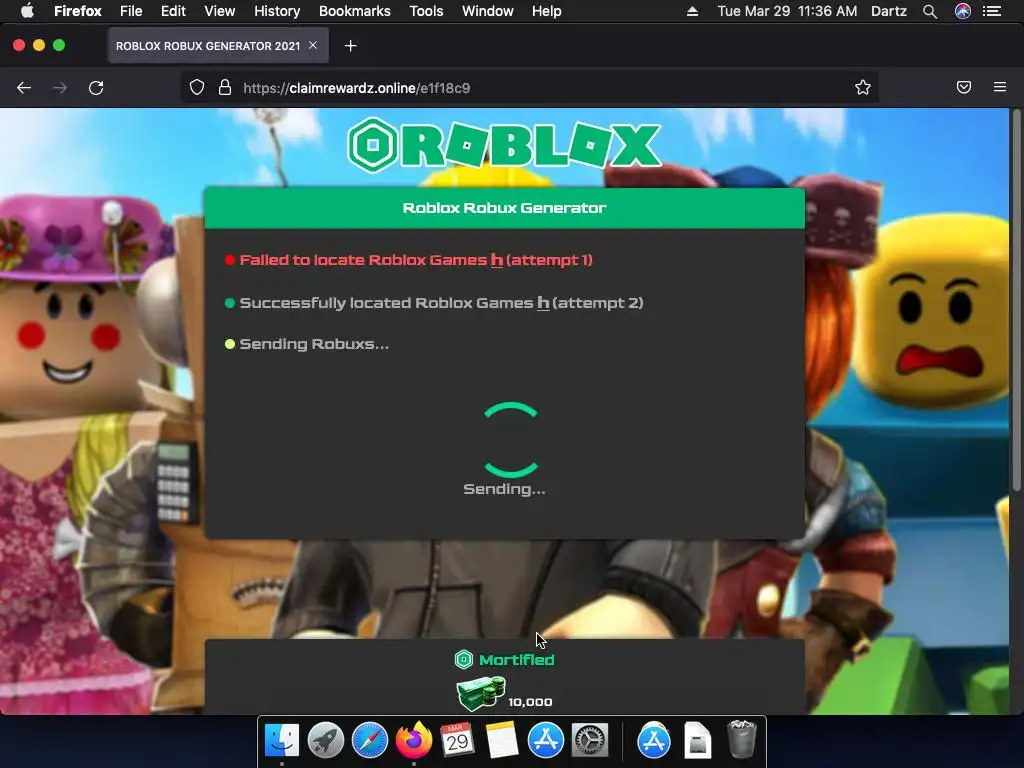Viewport: 1024px width, 768px height.
Task: Open Launchpad from the dock
Action: (x=326, y=740)
